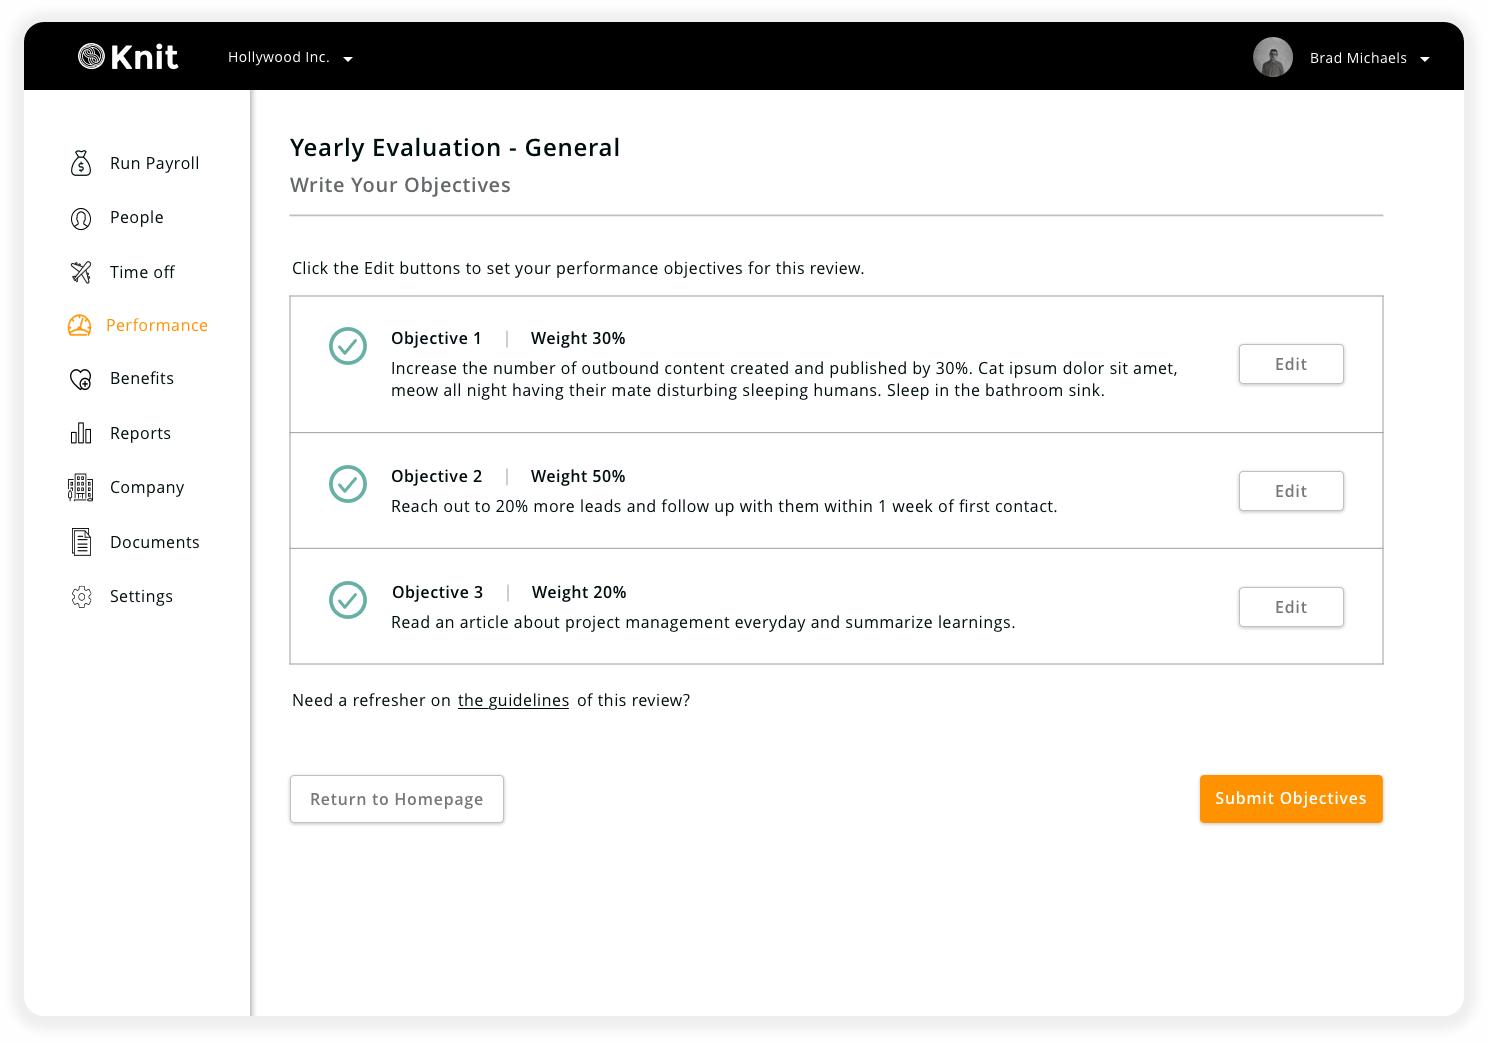1488x1042 pixels.
Task: Toggle the Objective 3 checkmark circle
Action: coord(348,600)
